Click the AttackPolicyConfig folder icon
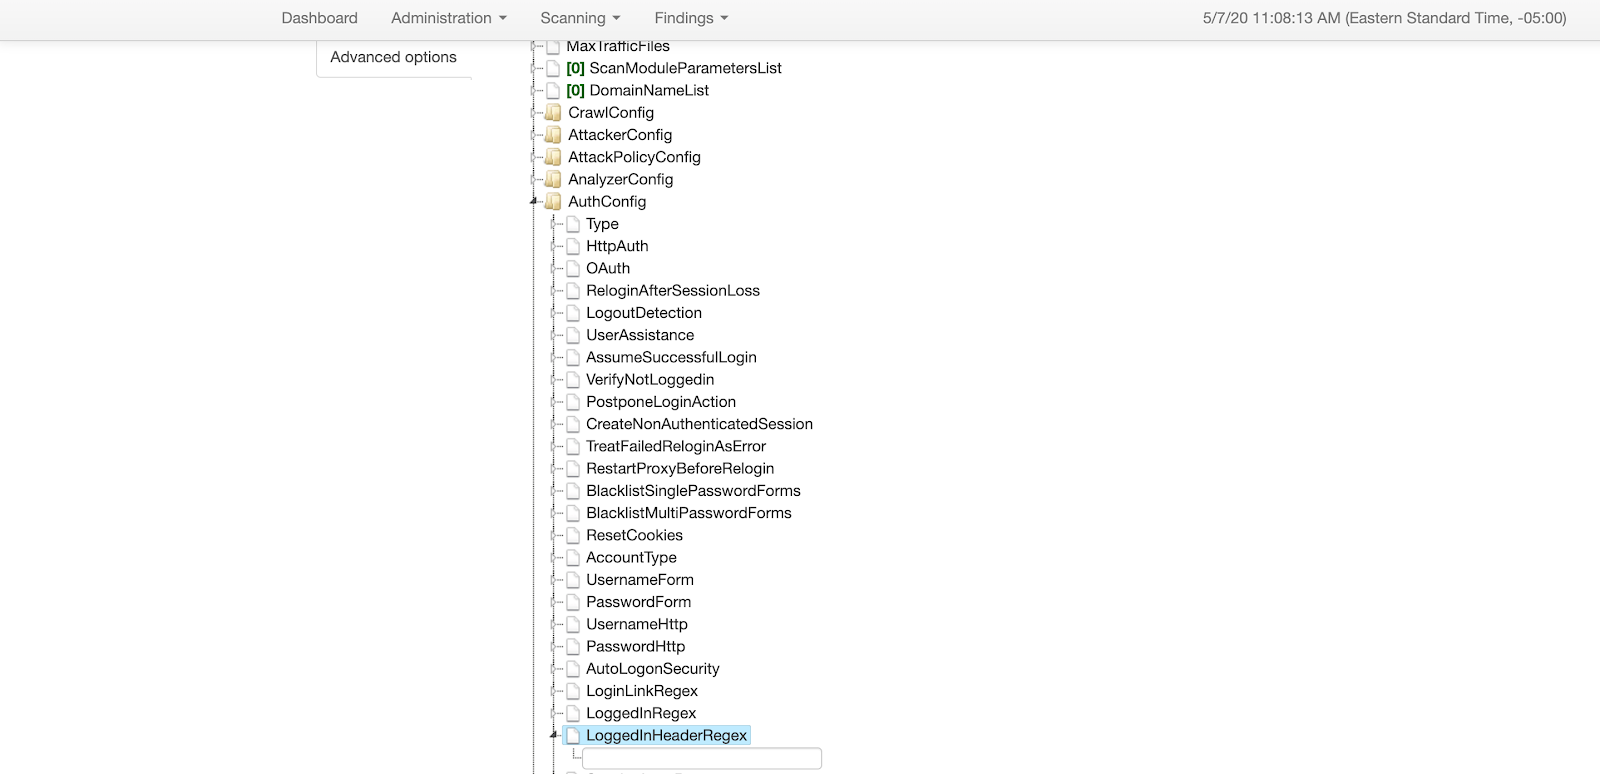The height and width of the screenshot is (774, 1600). 553,157
